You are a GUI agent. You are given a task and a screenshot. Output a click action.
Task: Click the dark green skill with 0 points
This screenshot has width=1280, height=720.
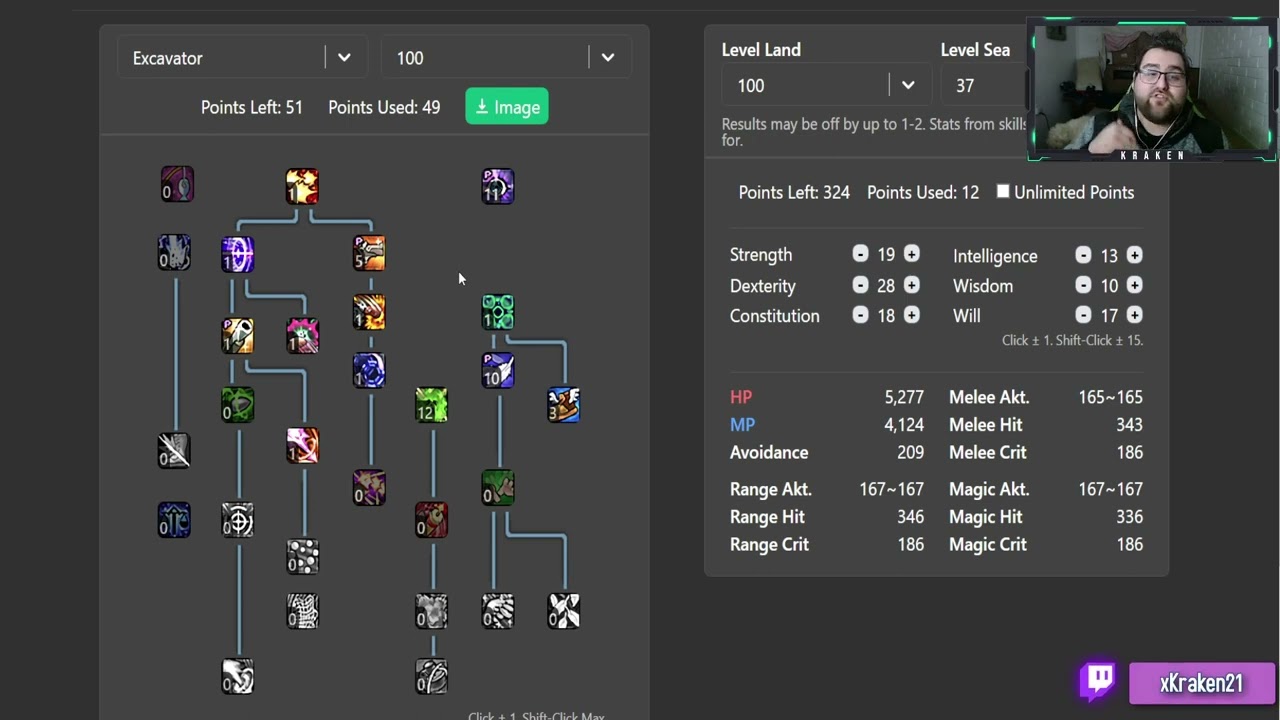[237, 405]
